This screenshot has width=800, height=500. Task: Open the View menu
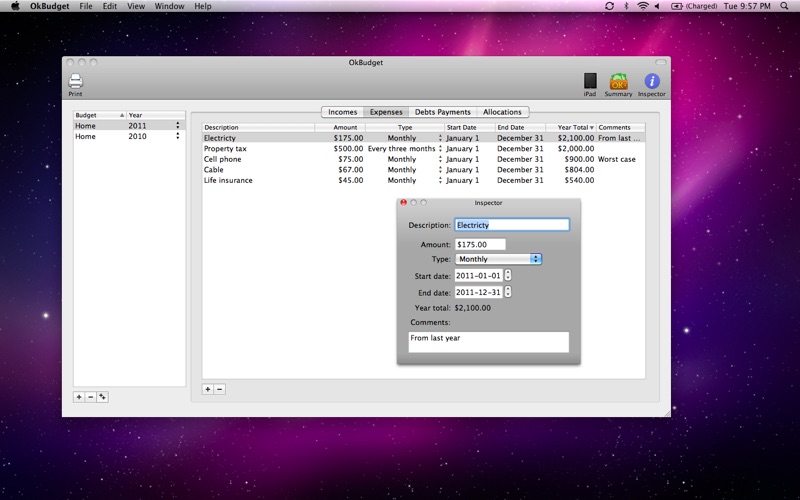[x=136, y=6]
